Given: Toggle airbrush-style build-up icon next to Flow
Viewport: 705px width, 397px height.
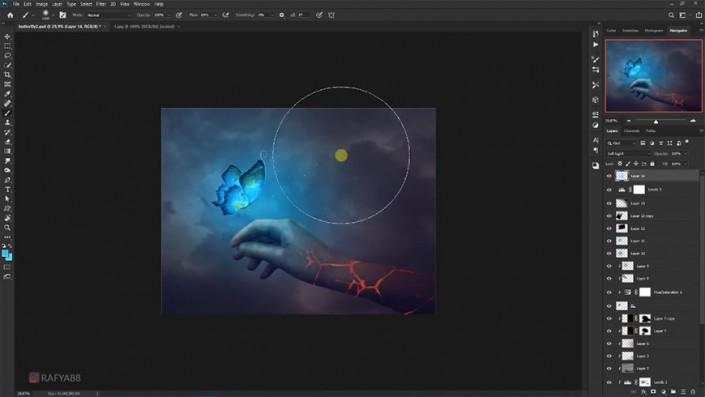Looking at the screenshot, I should pyautogui.click(x=226, y=15).
